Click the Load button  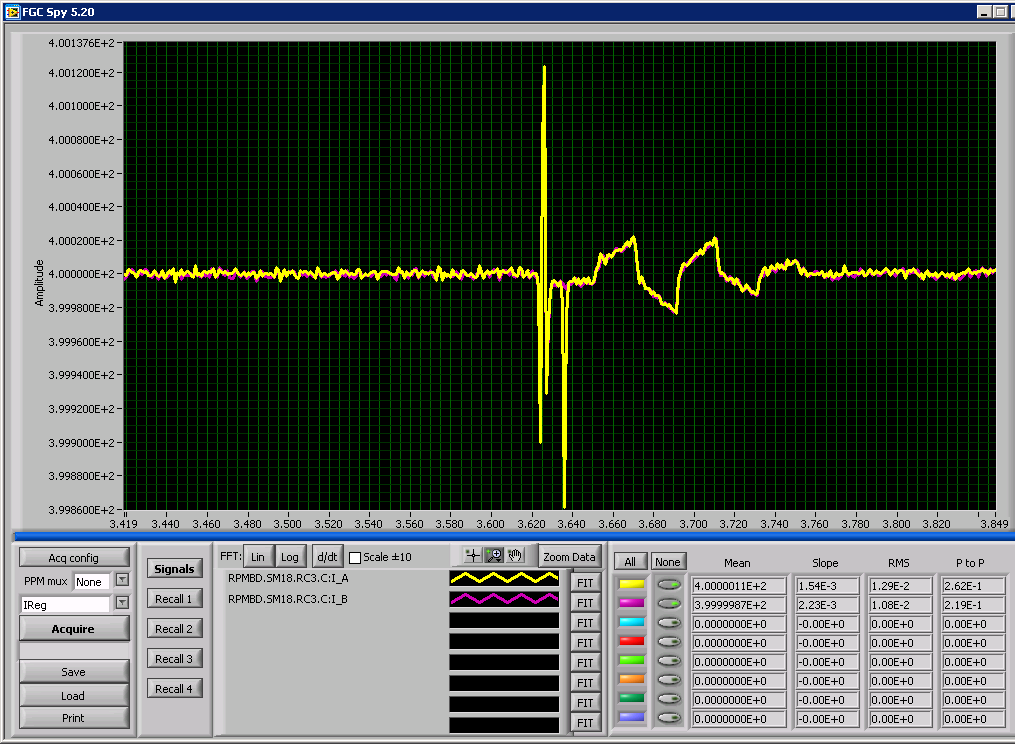point(74,695)
